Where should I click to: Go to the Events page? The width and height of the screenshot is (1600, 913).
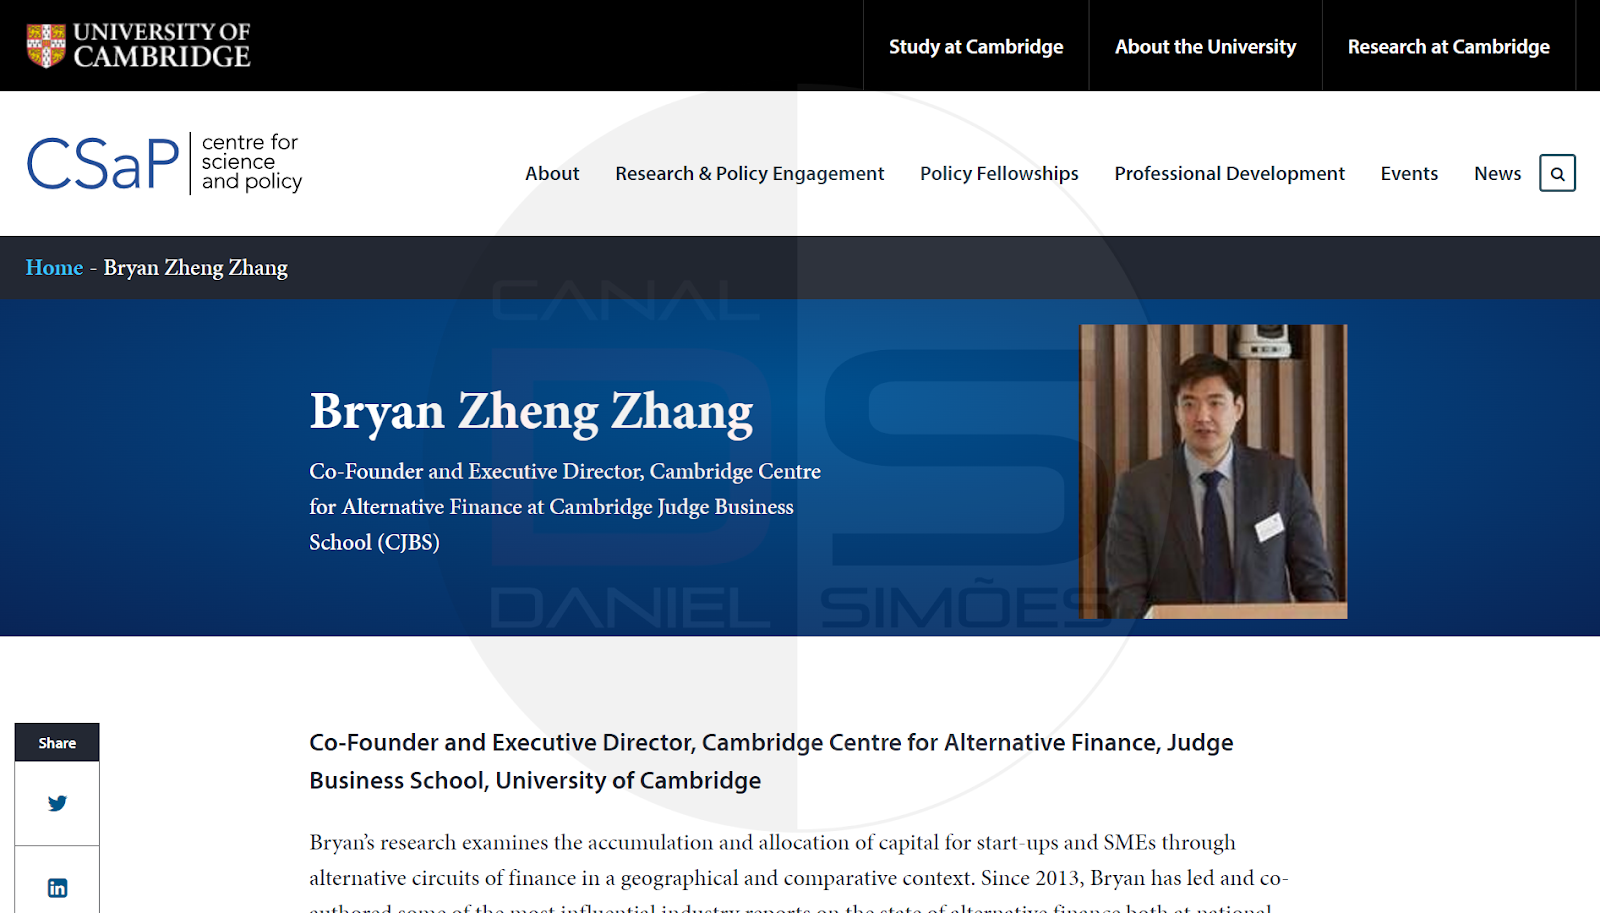[x=1409, y=173]
